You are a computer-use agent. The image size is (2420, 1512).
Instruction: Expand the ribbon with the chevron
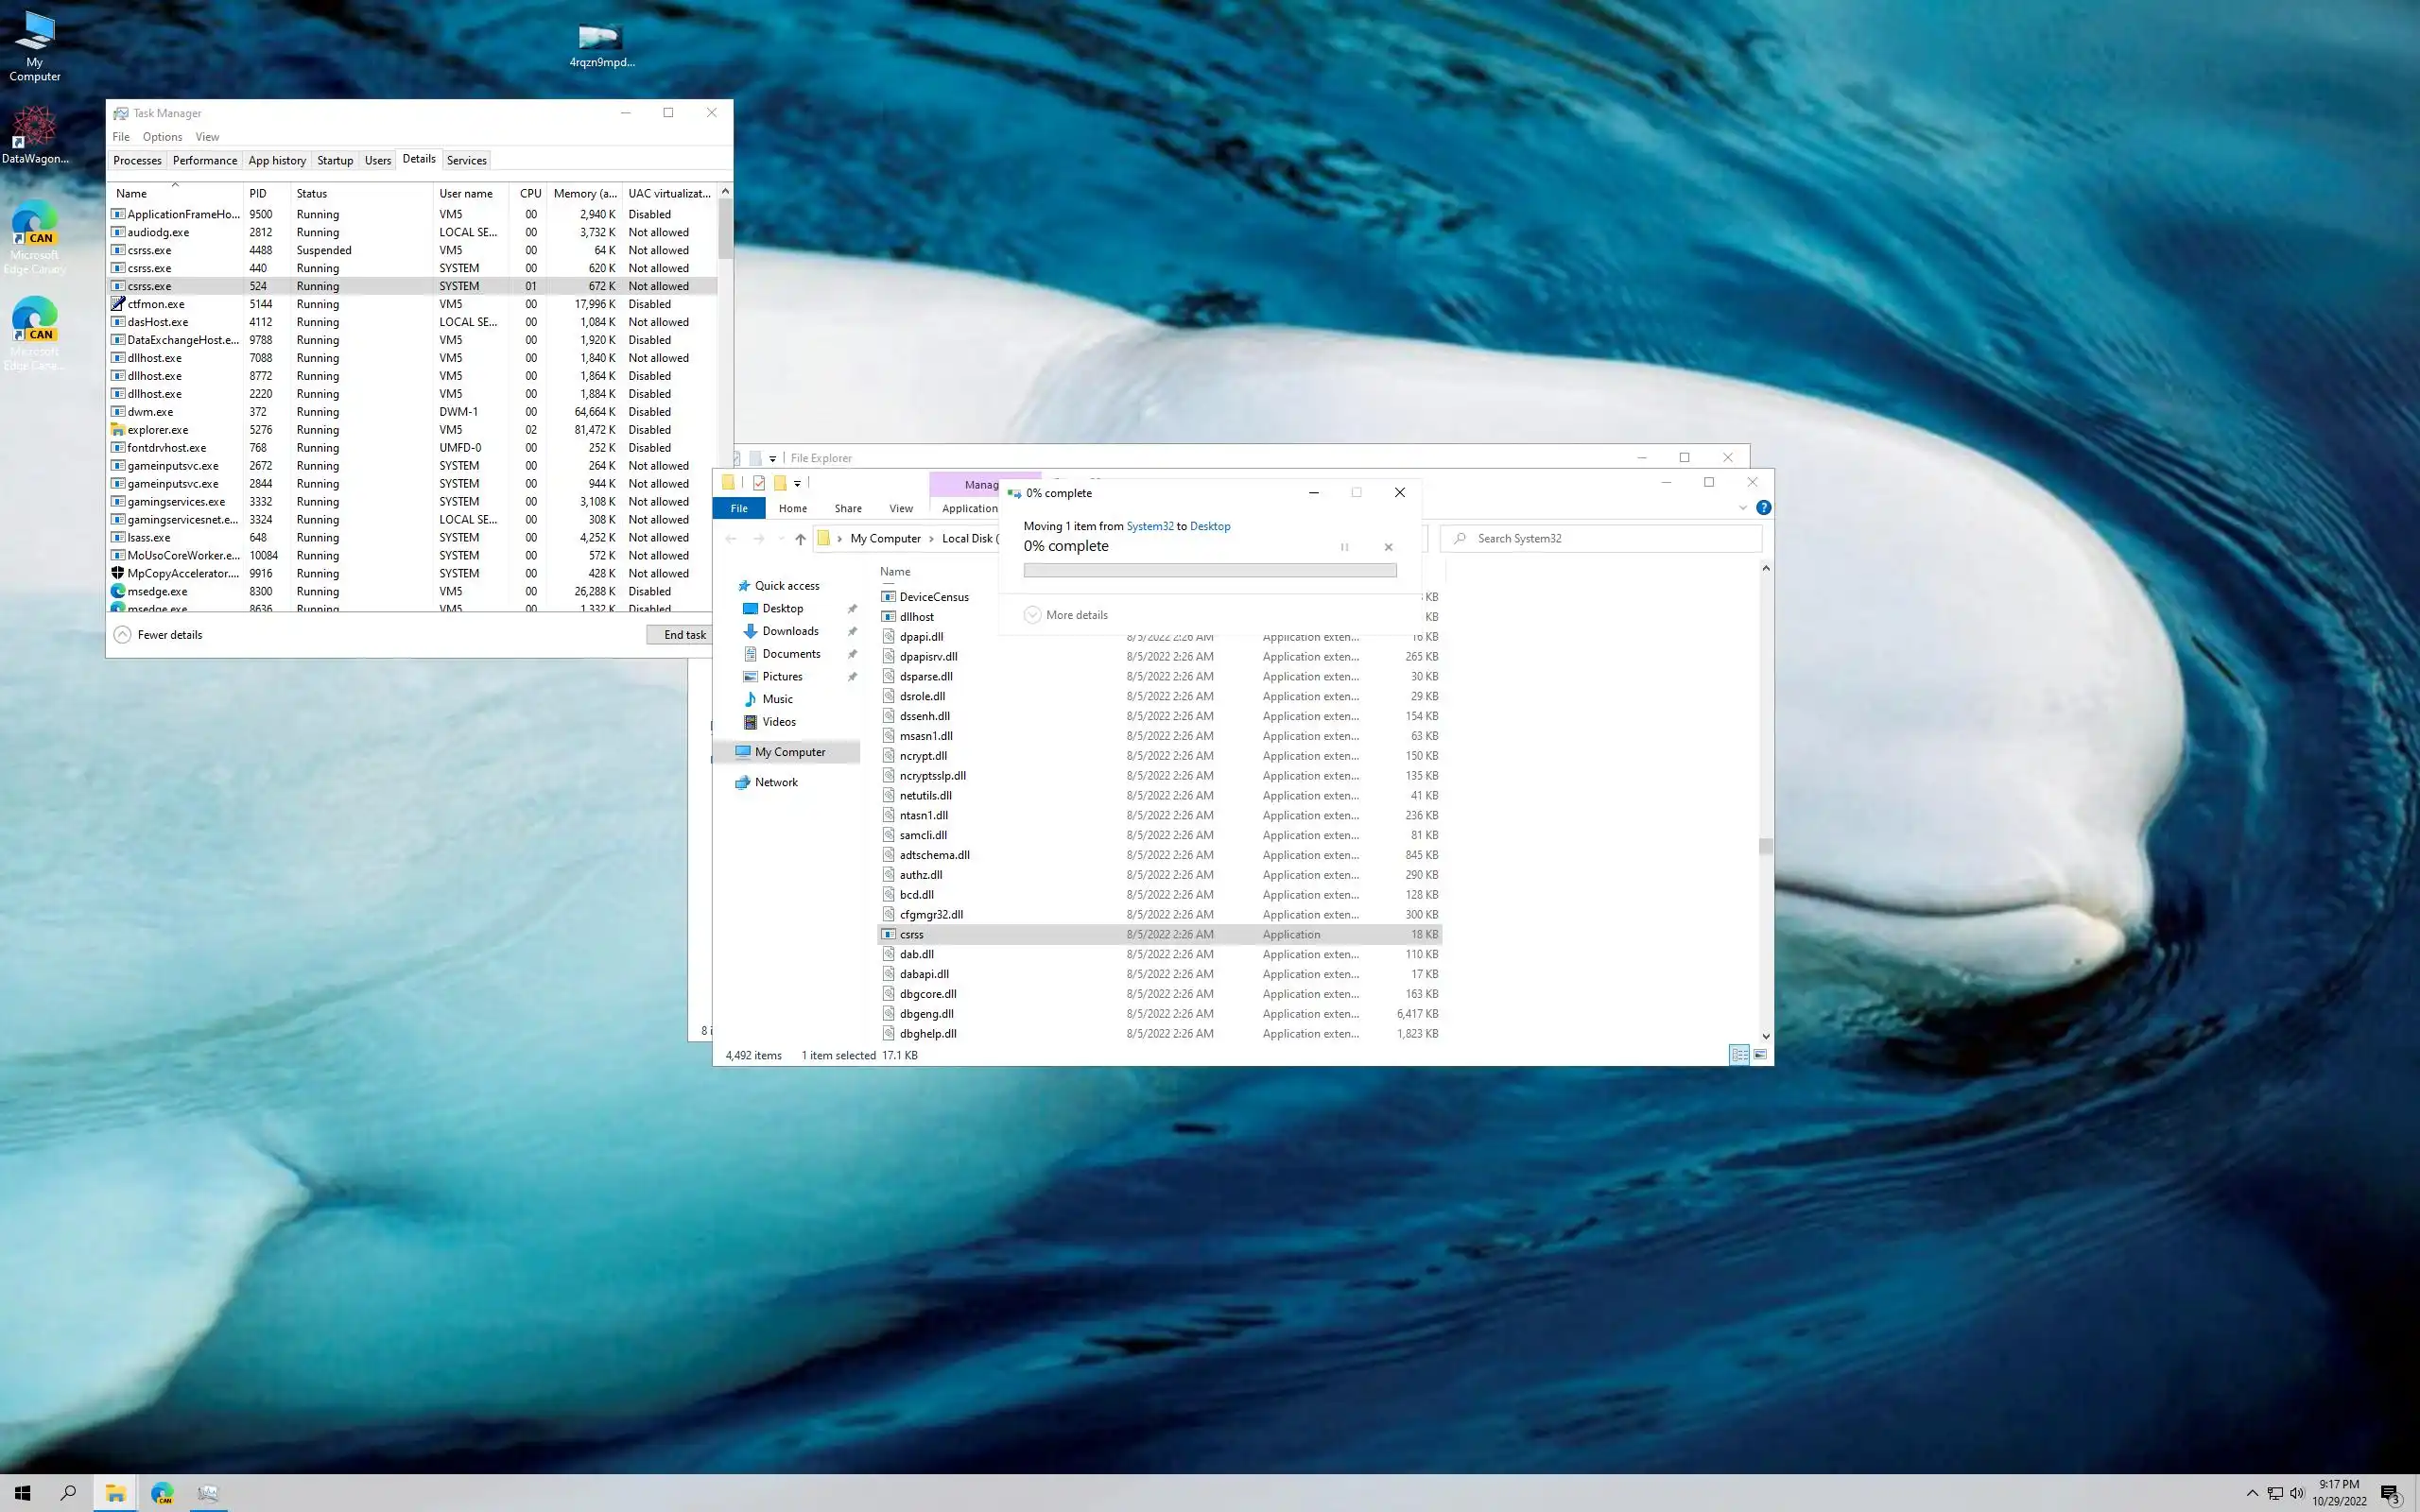pos(1742,508)
